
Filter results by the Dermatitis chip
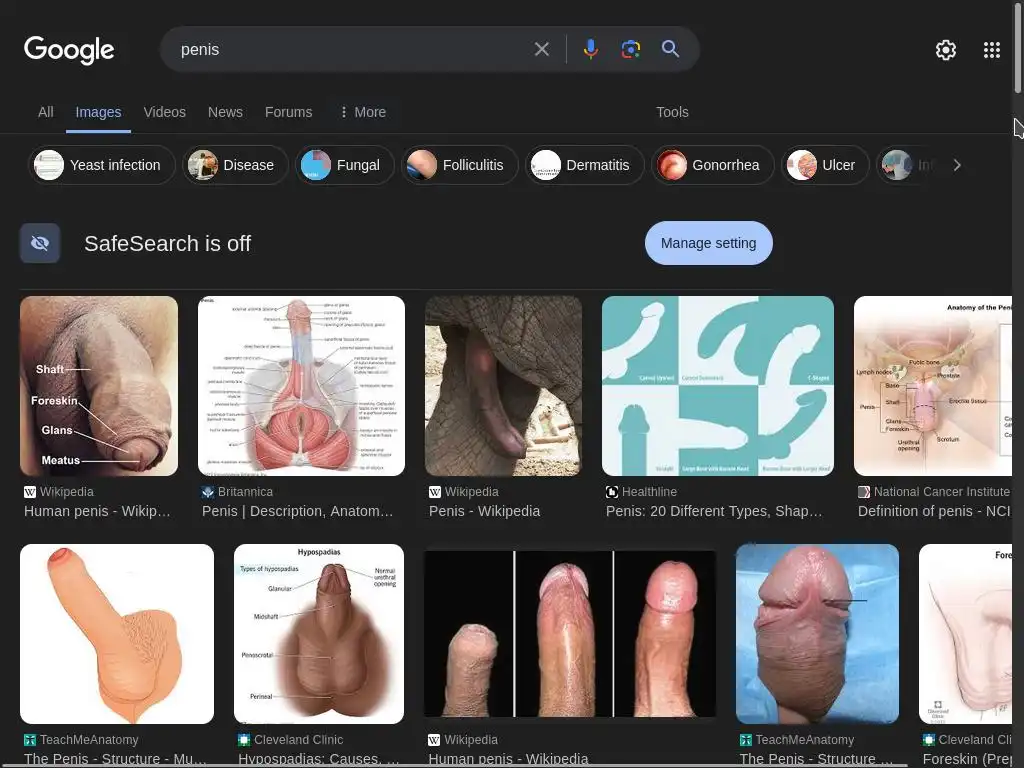coord(584,165)
